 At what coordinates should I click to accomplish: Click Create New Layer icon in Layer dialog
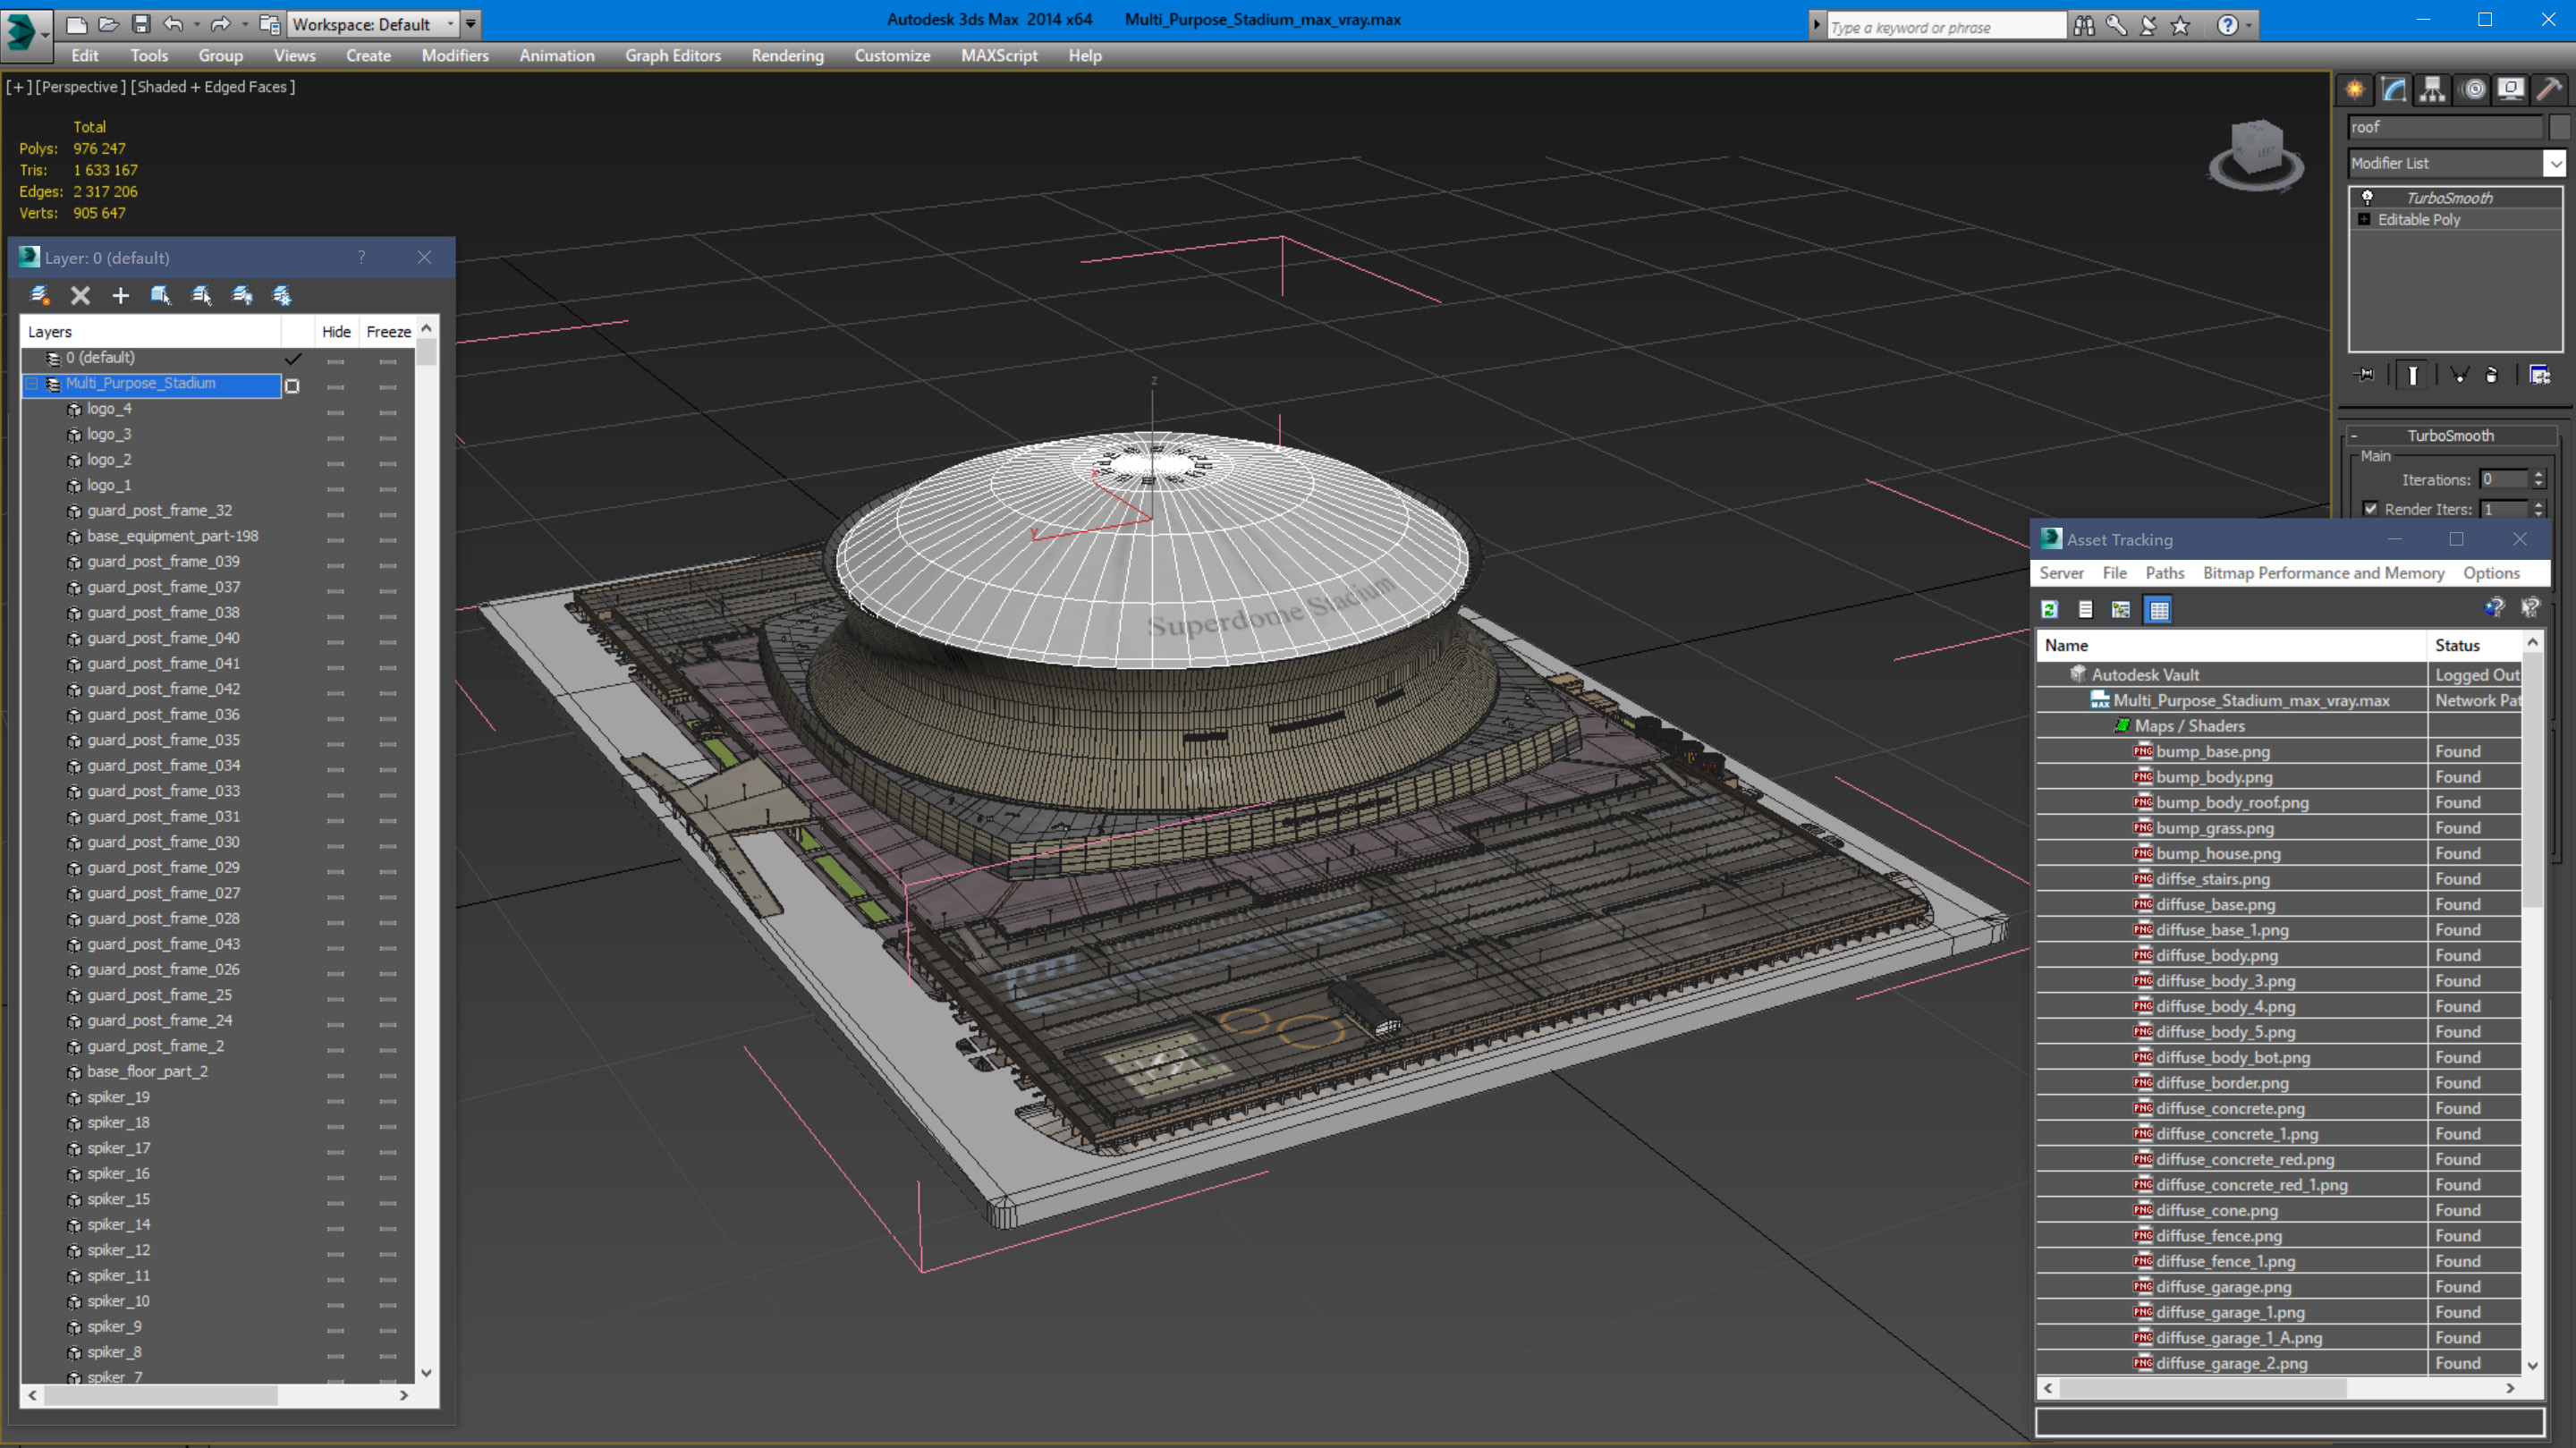click(40, 295)
